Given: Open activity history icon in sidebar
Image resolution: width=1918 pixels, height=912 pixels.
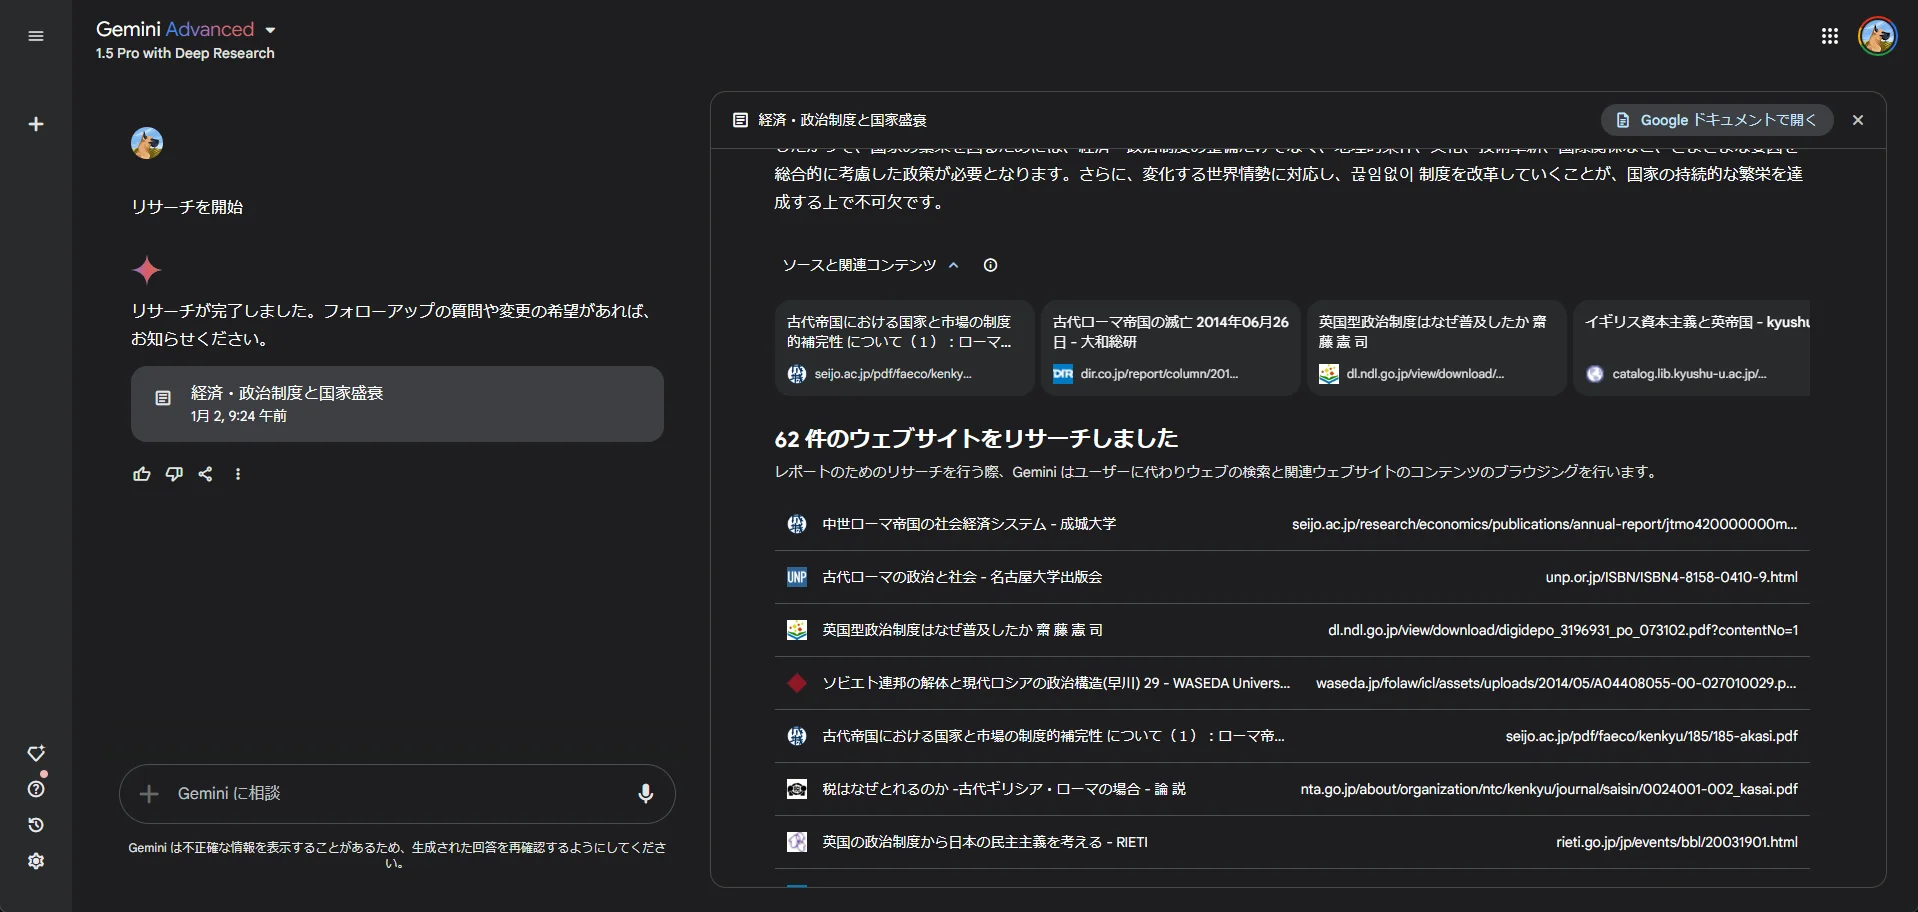Looking at the screenshot, I should pyautogui.click(x=36, y=825).
